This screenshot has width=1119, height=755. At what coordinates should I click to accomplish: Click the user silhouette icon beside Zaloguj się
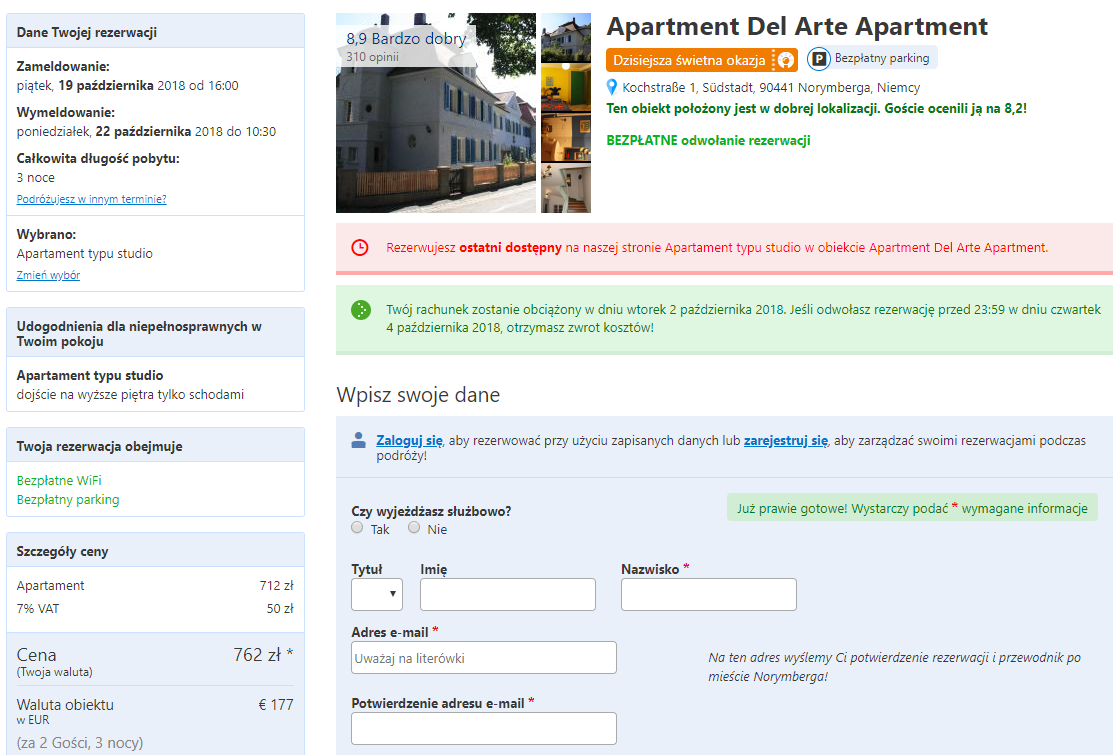point(359,440)
